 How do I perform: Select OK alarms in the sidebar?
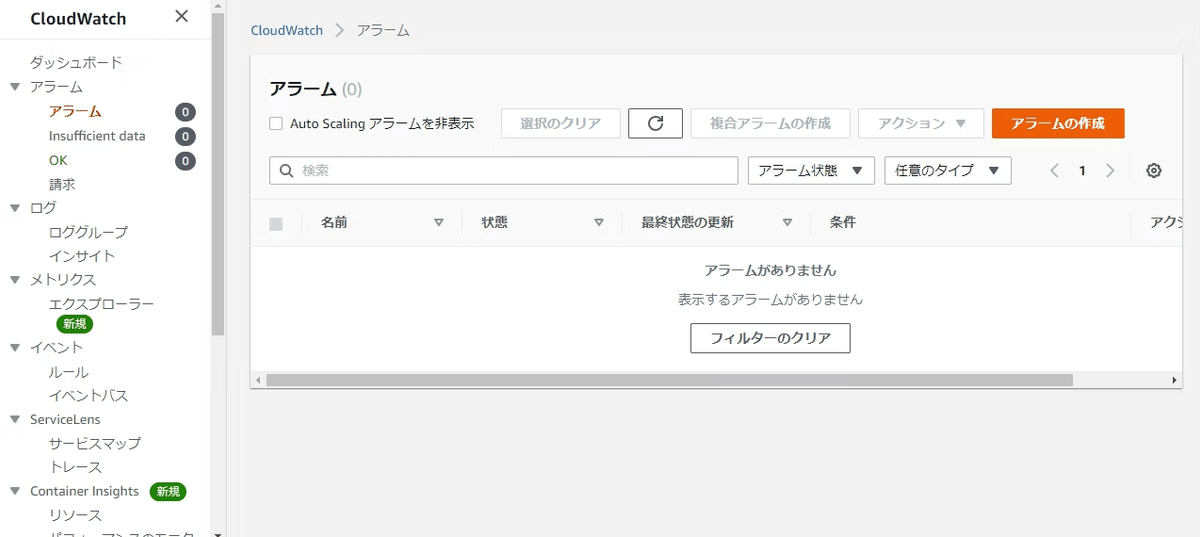pos(58,160)
